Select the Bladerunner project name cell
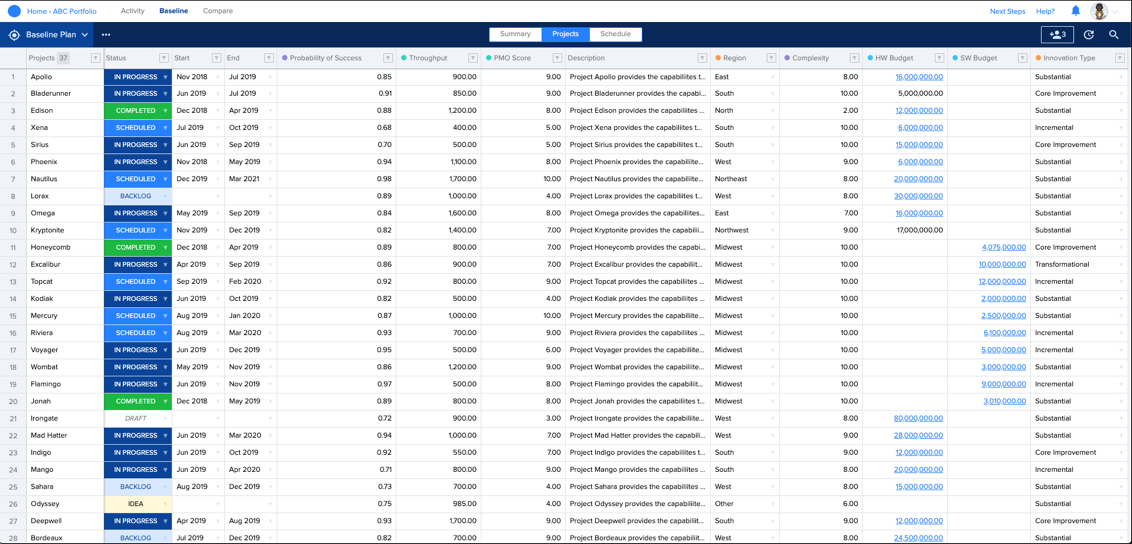Viewport: 1132px width, 544px height. 65,94
